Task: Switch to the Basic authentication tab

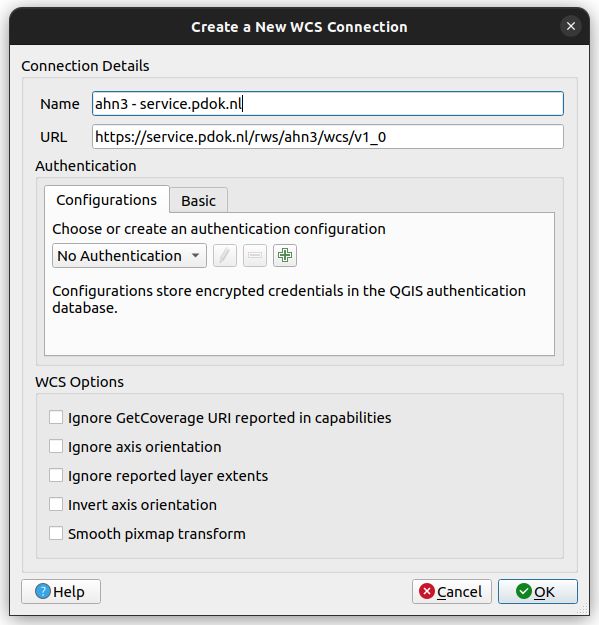Action: (198, 200)
